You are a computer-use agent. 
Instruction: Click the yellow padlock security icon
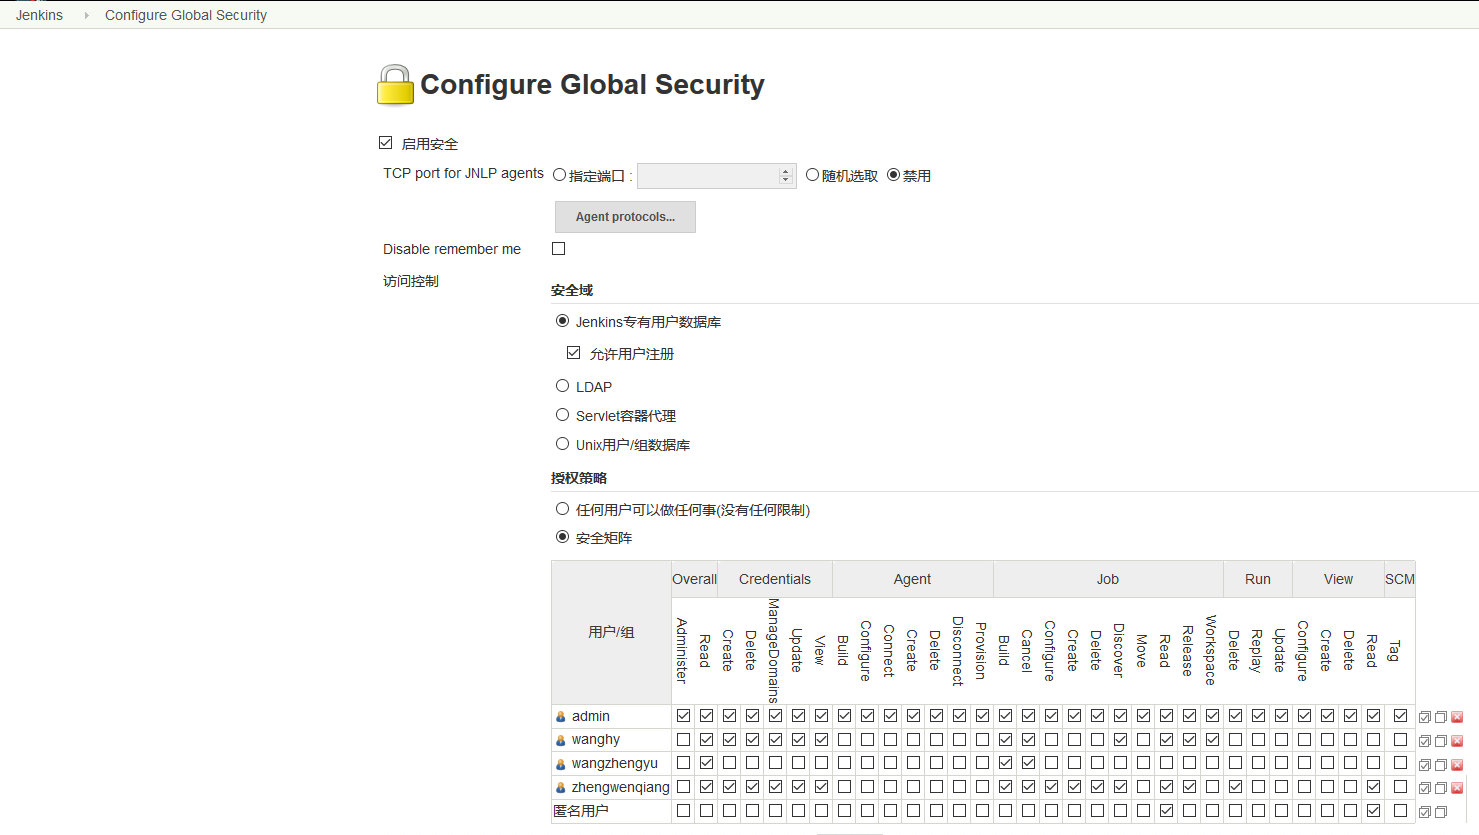click(x=395, y=85)
